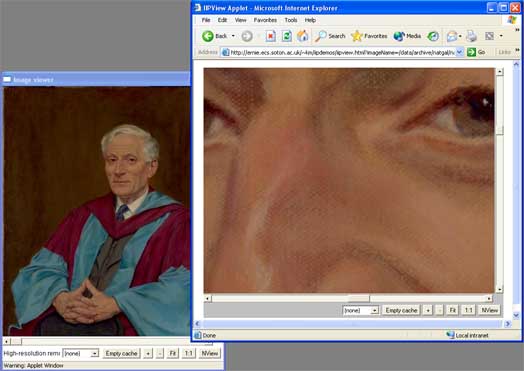Click the IPView Applet title bar page icon
This screenshot has width=524, height=371.
coord(198,8)
